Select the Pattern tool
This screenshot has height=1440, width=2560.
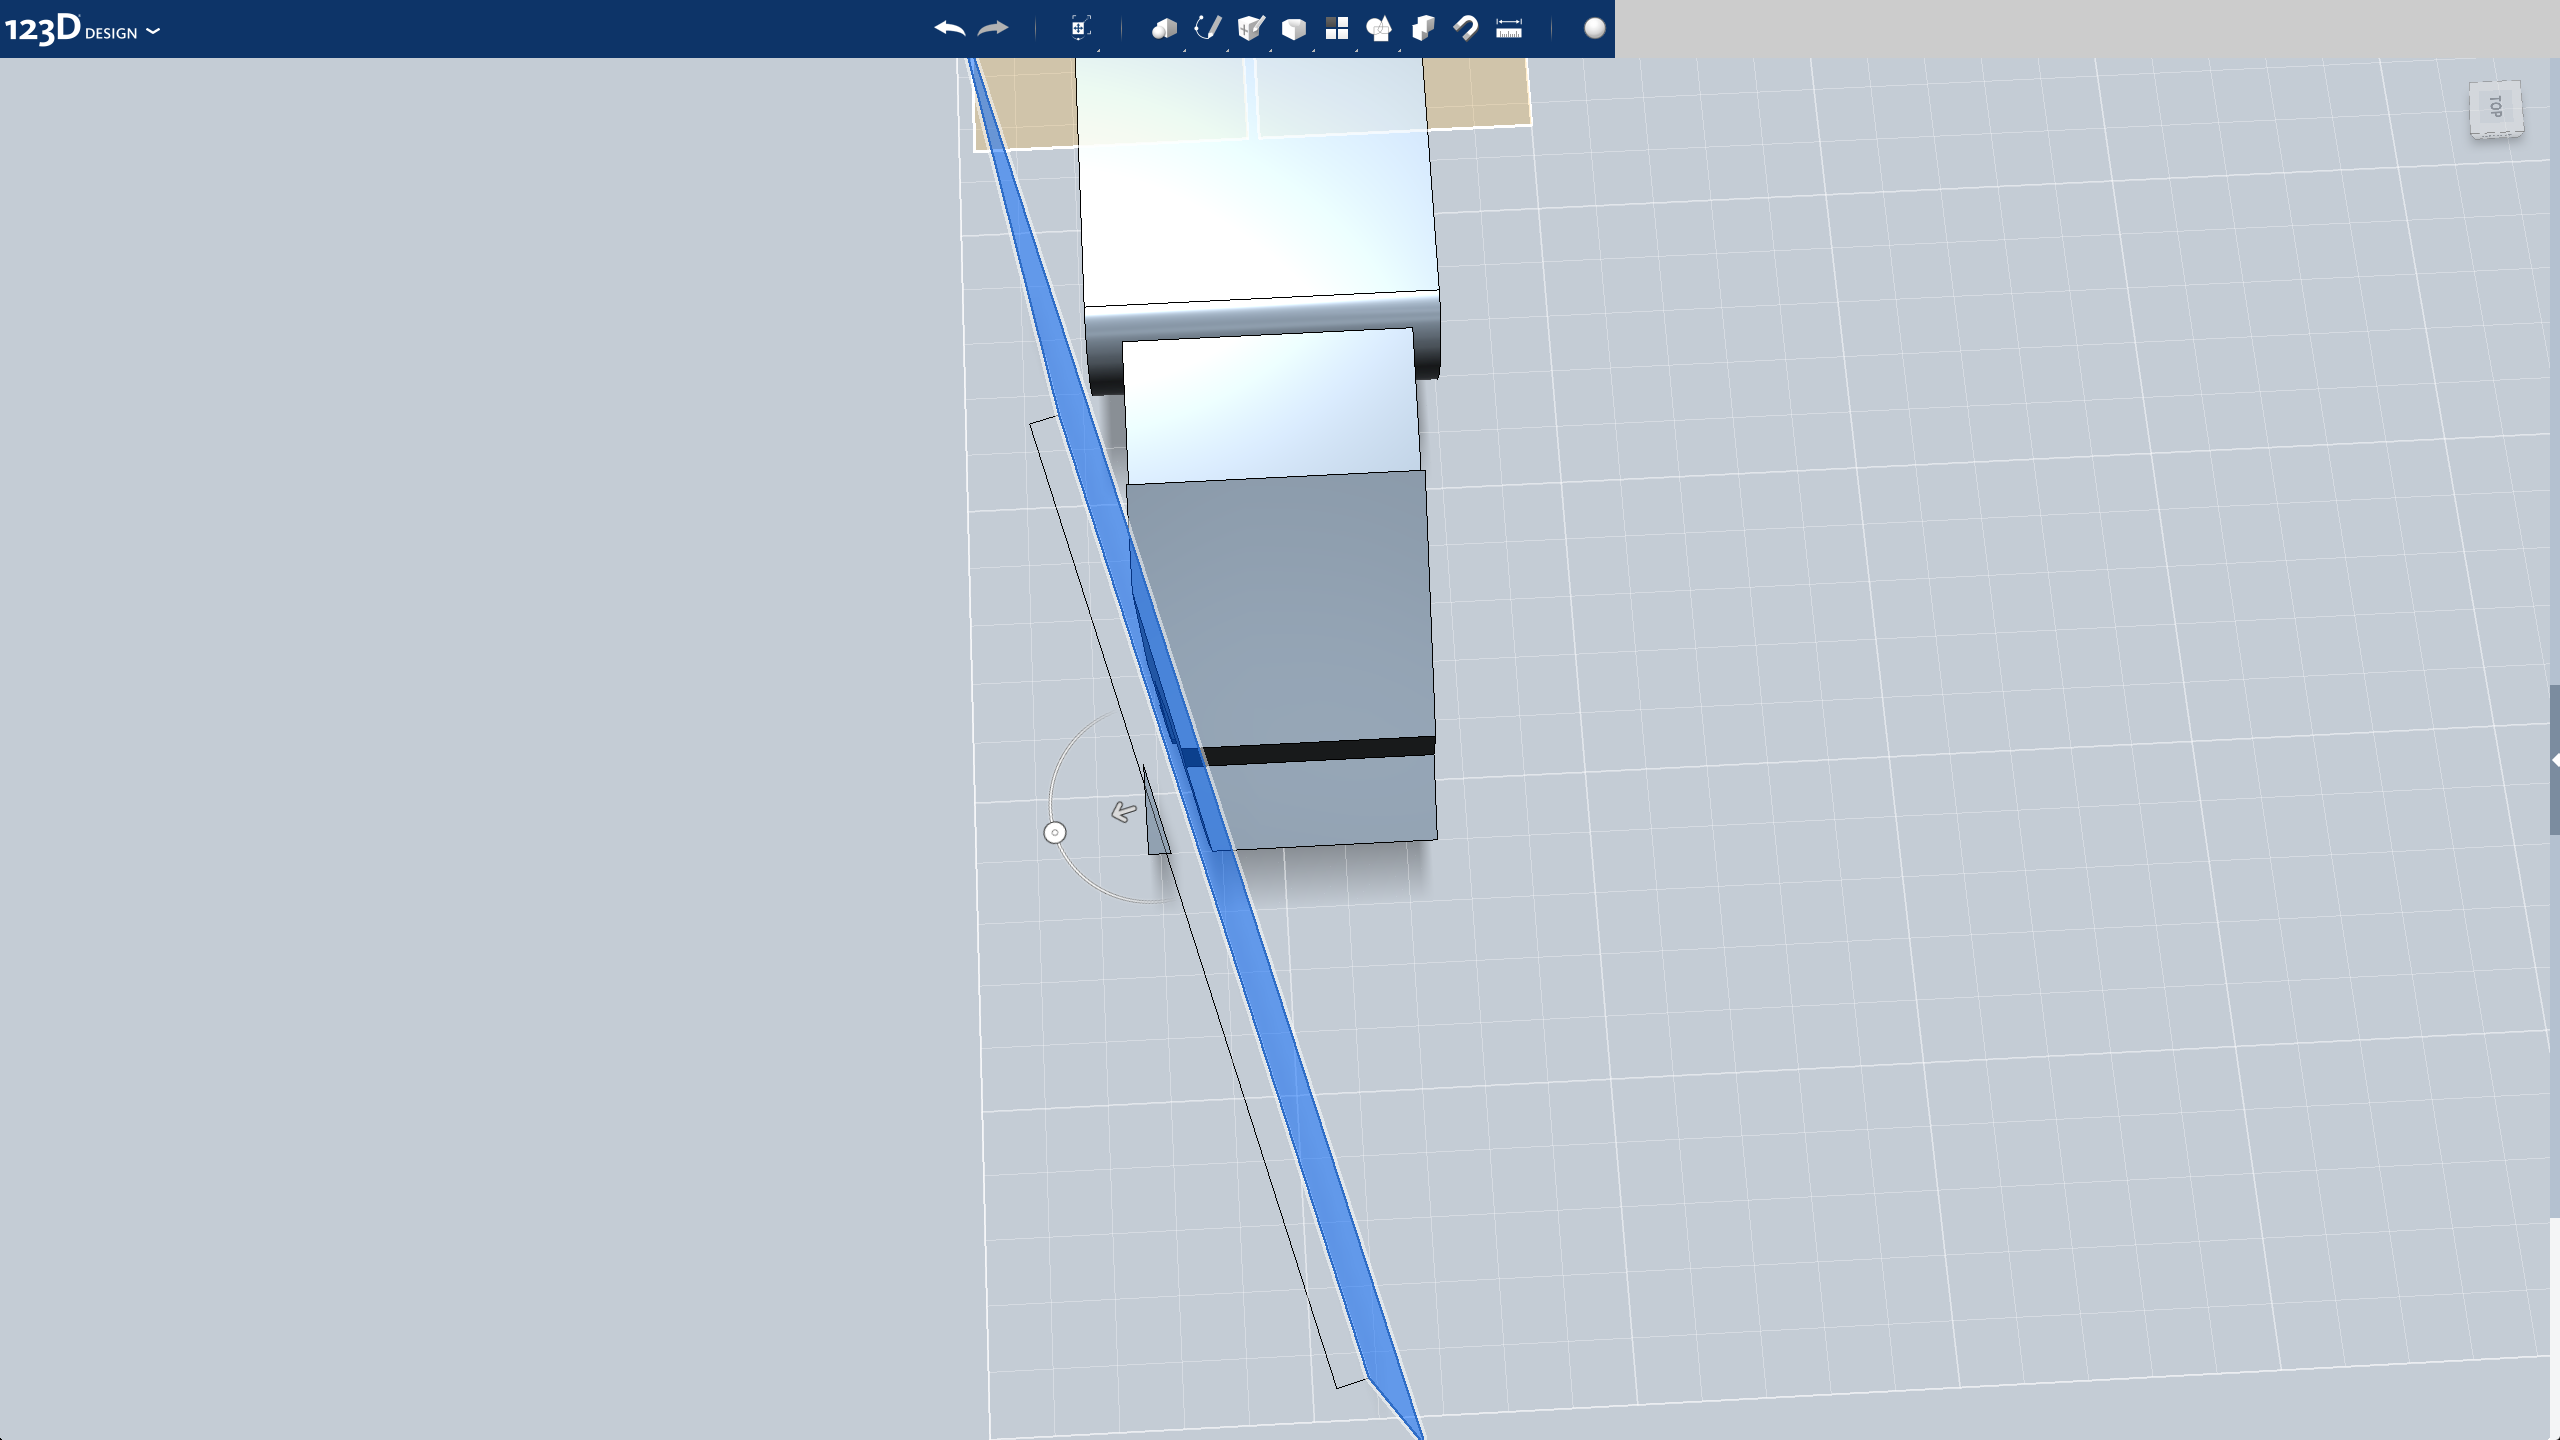(1337, 28)
